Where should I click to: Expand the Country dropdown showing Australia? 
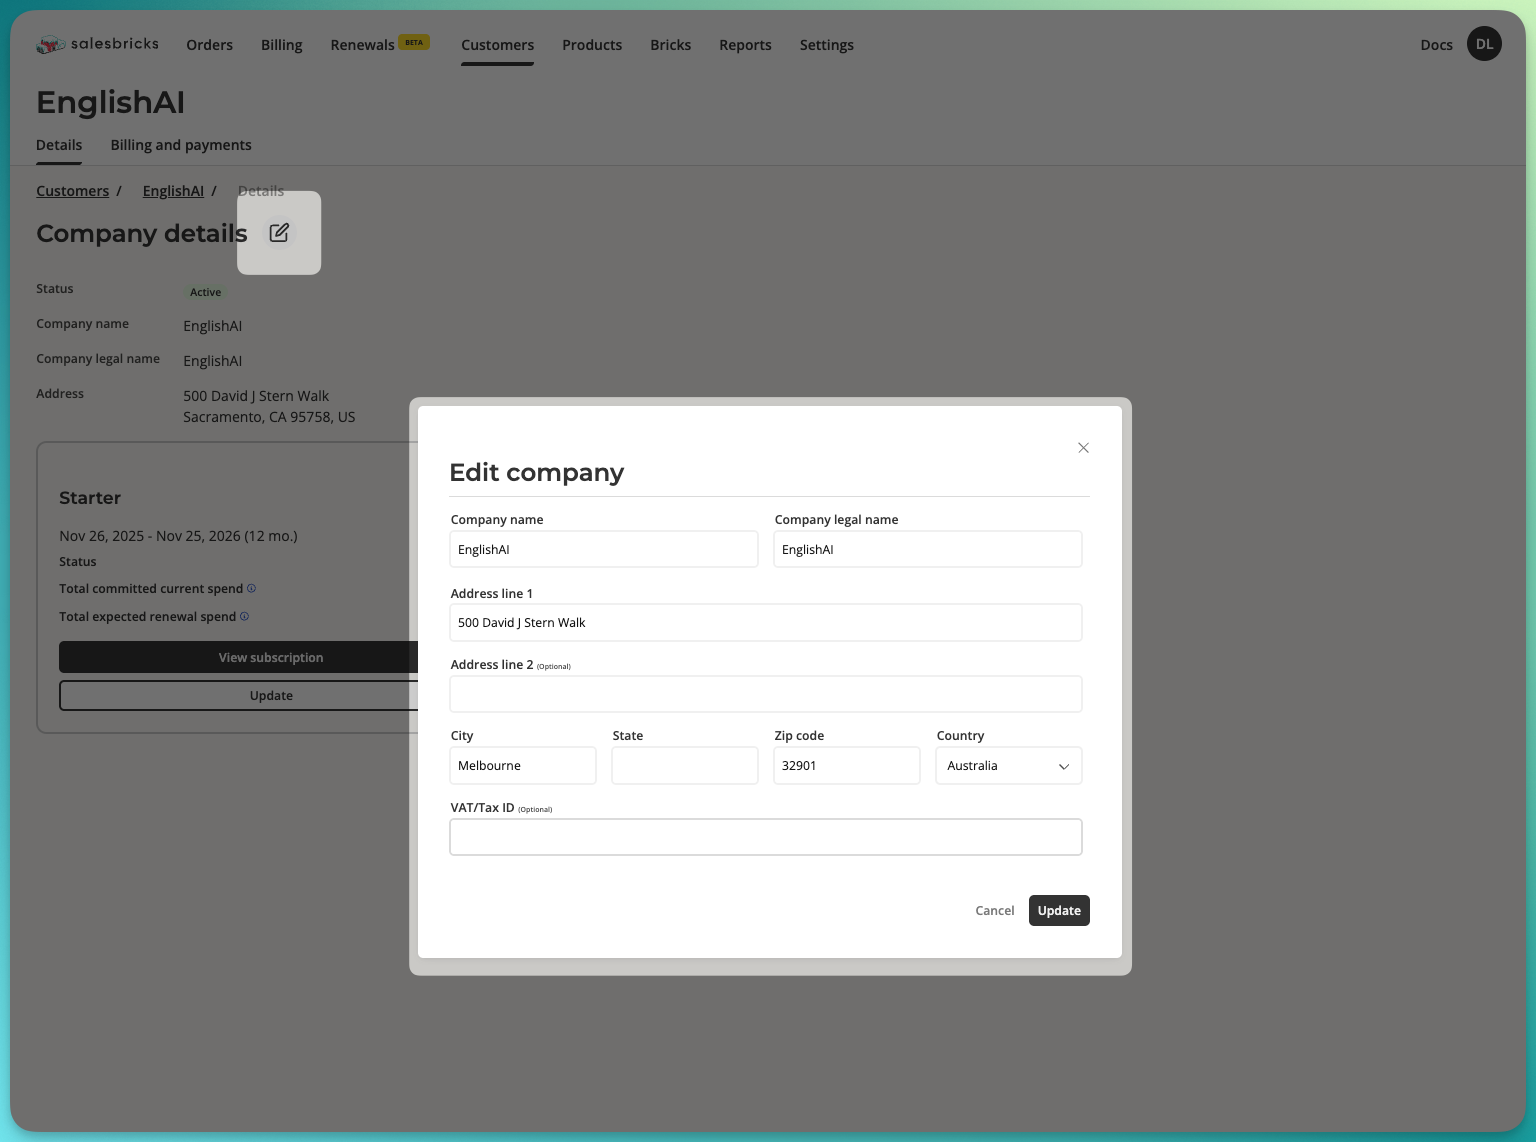tap(1009, 766)
